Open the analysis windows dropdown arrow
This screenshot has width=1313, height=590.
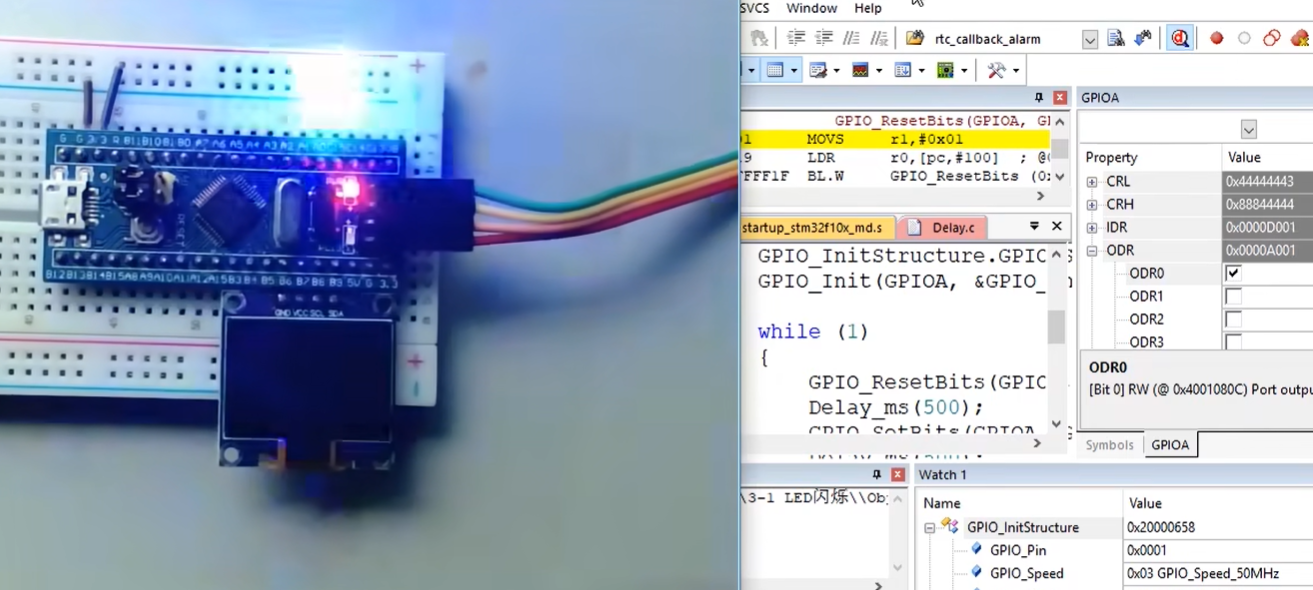coord(879,70)
